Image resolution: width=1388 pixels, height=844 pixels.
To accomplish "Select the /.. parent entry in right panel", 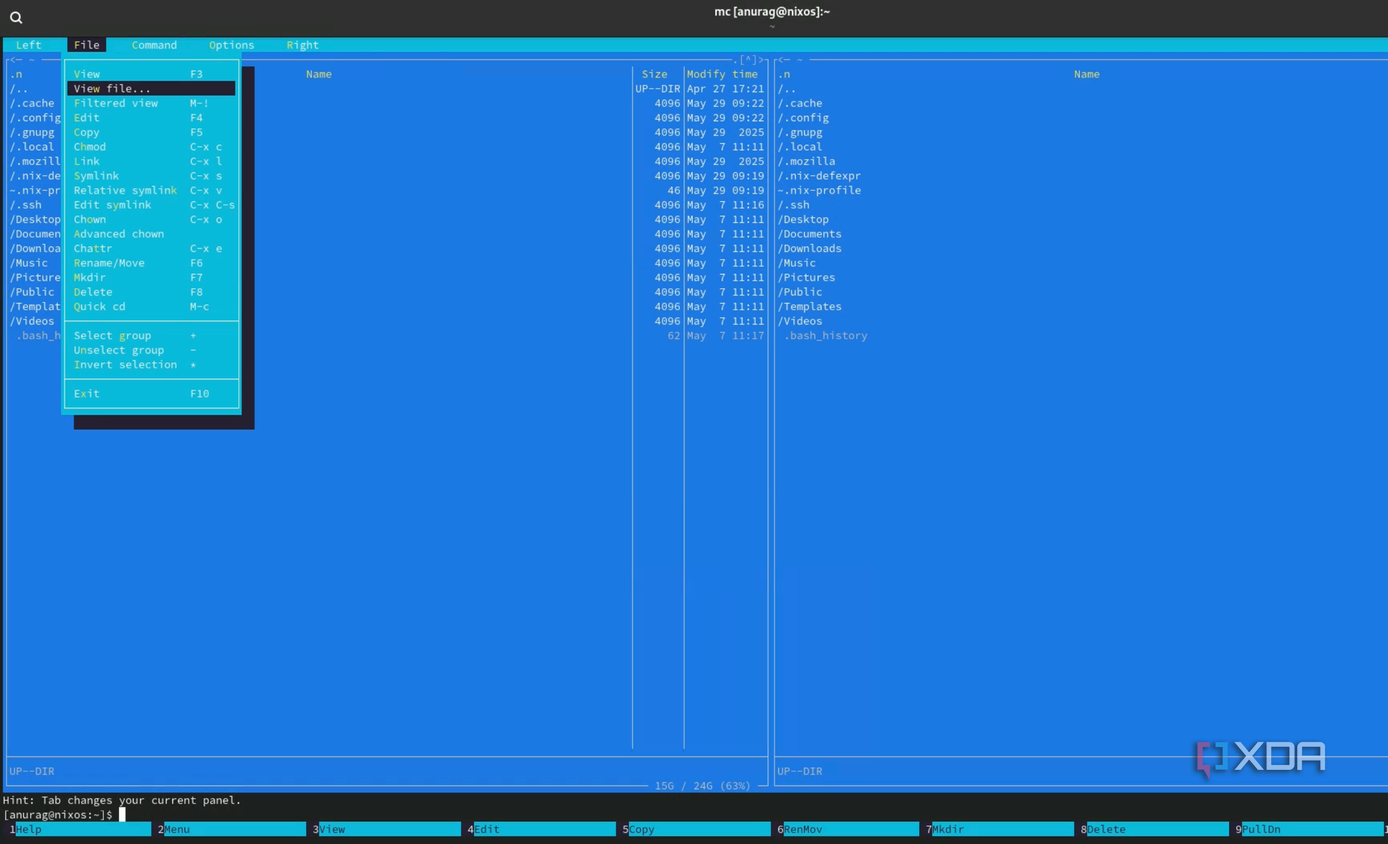I will [788, 89].
